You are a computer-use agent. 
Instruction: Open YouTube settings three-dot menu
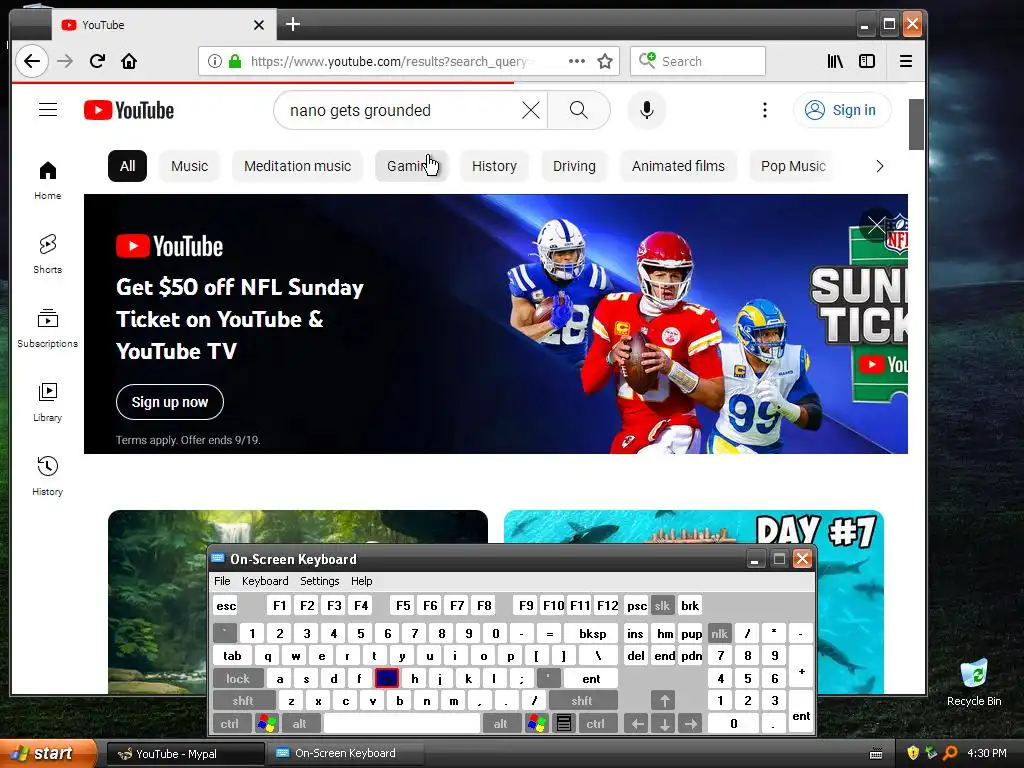(765, 110)
